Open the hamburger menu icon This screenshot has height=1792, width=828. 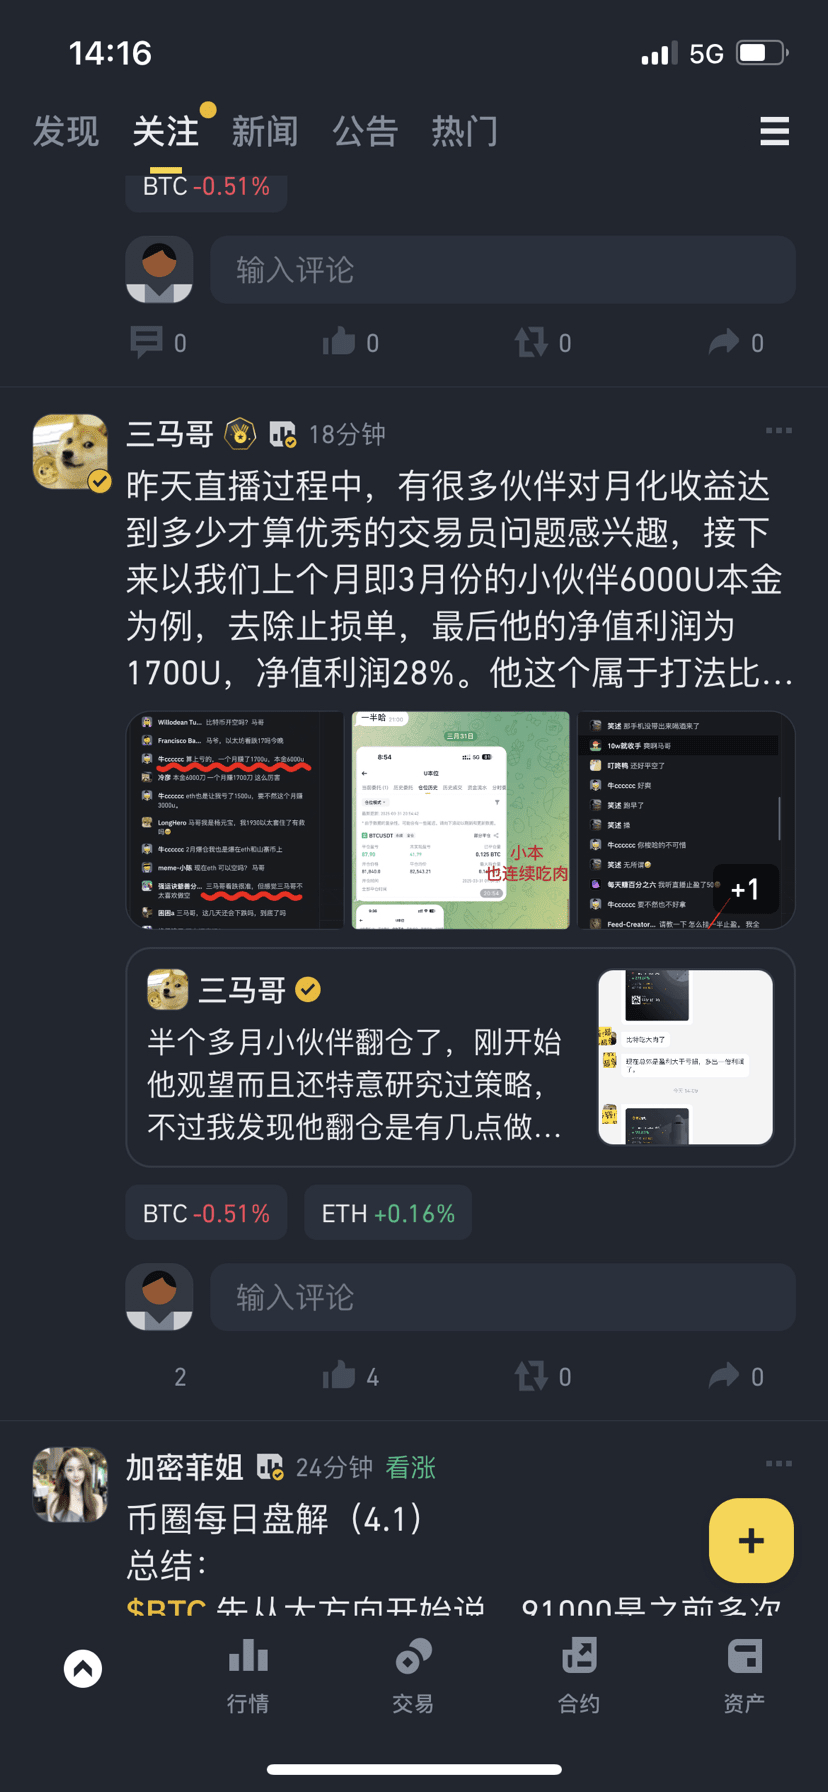(774, 131)
